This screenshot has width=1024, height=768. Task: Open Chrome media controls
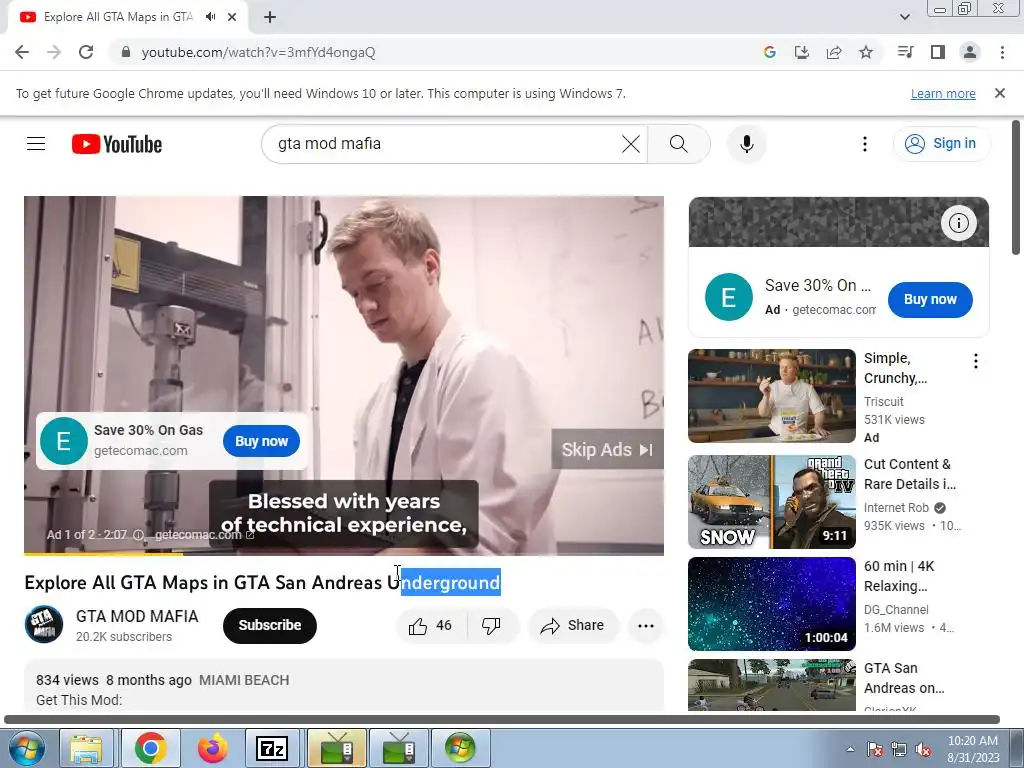(906, 52)
